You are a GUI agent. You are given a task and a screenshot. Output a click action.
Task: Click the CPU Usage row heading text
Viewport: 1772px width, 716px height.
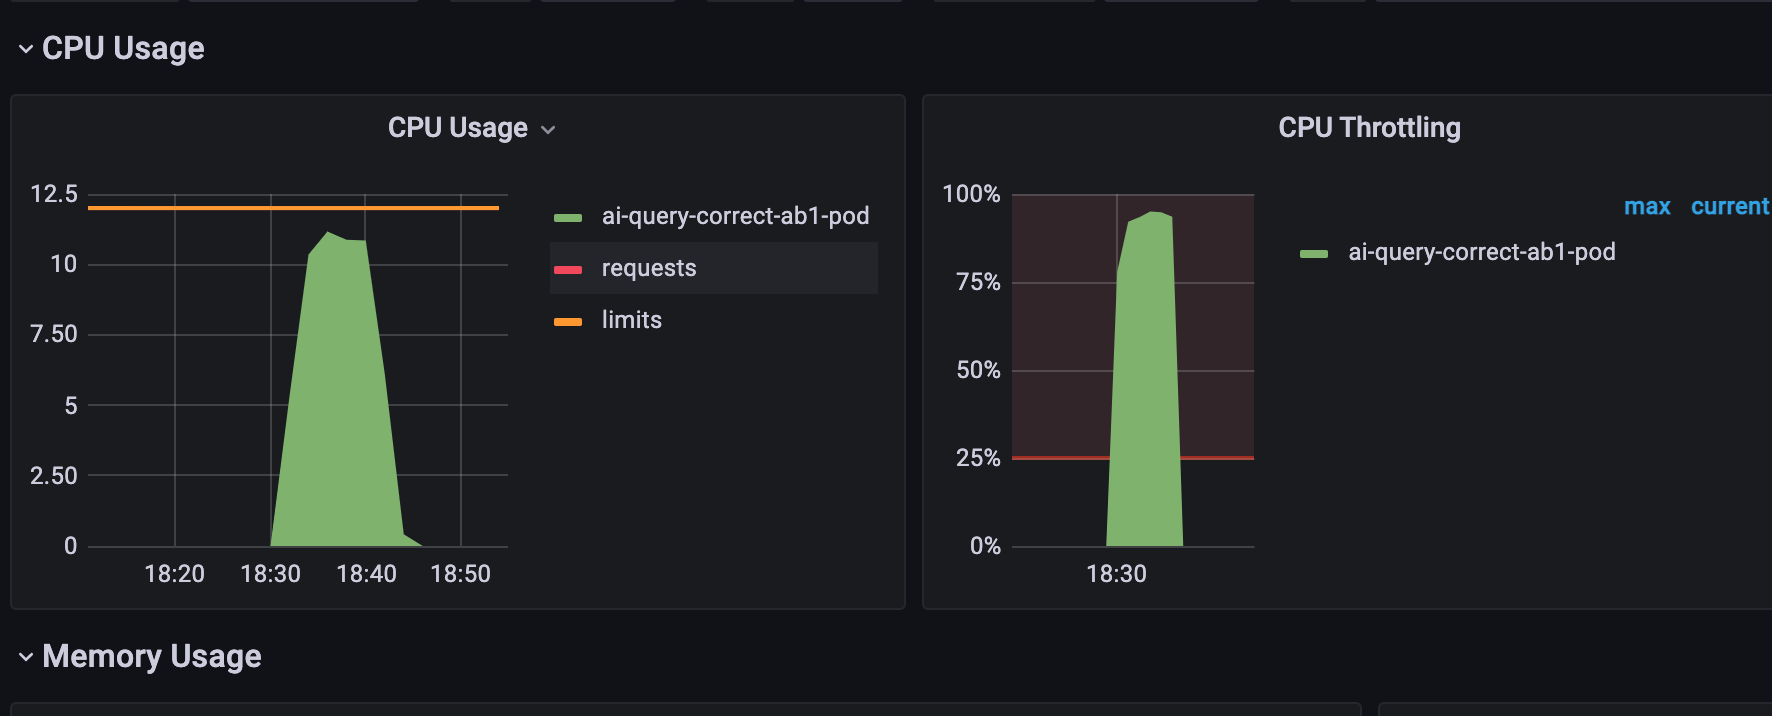tap(123, 49)
